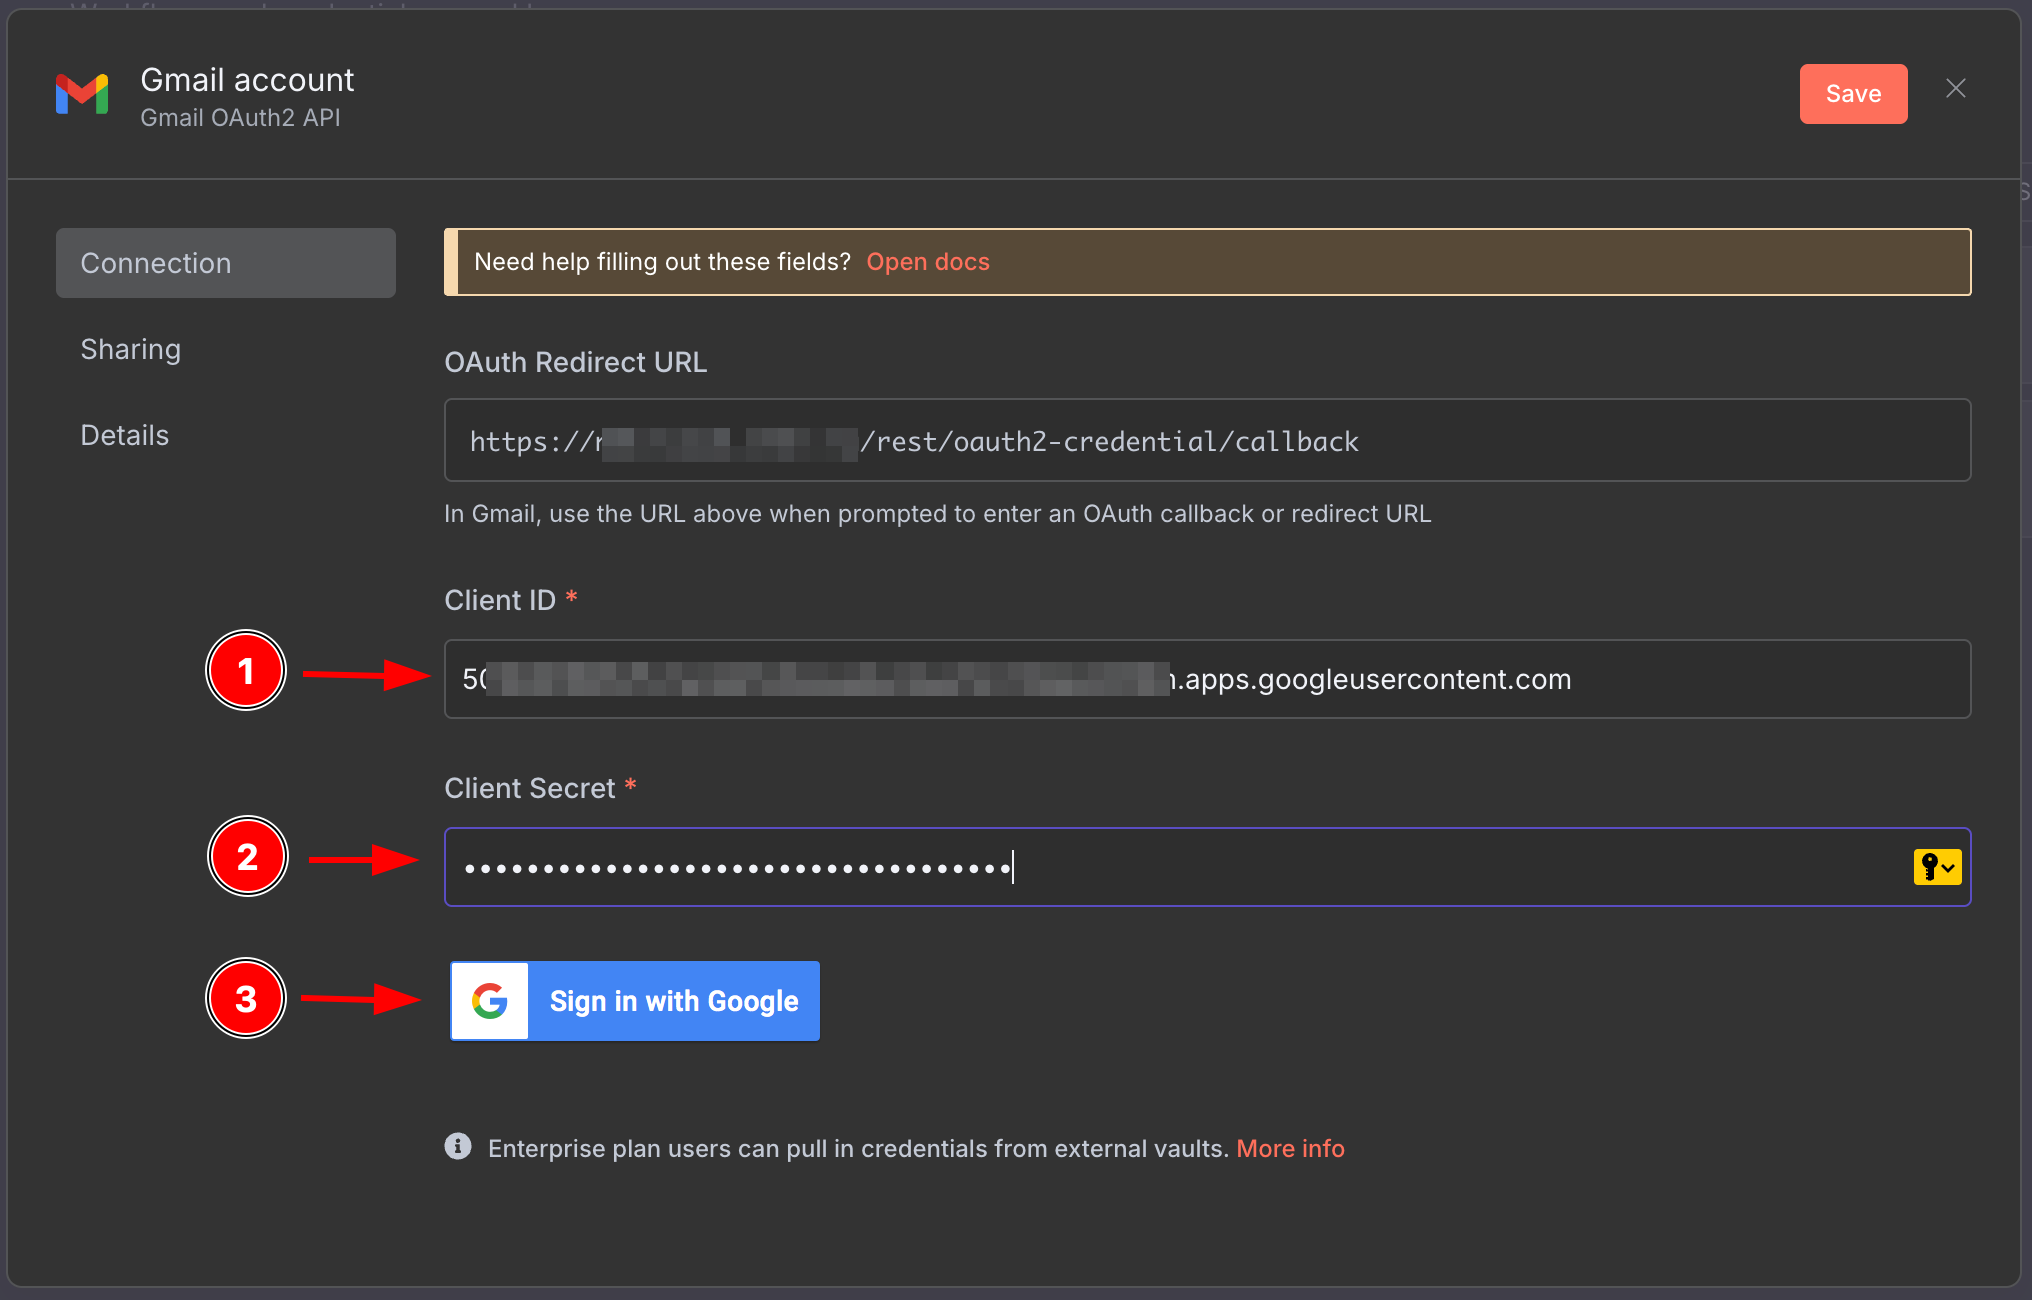Click the 'OAuth Redirect URL' label
This screenshot has height=1300, width=2032.
[575, 362]
